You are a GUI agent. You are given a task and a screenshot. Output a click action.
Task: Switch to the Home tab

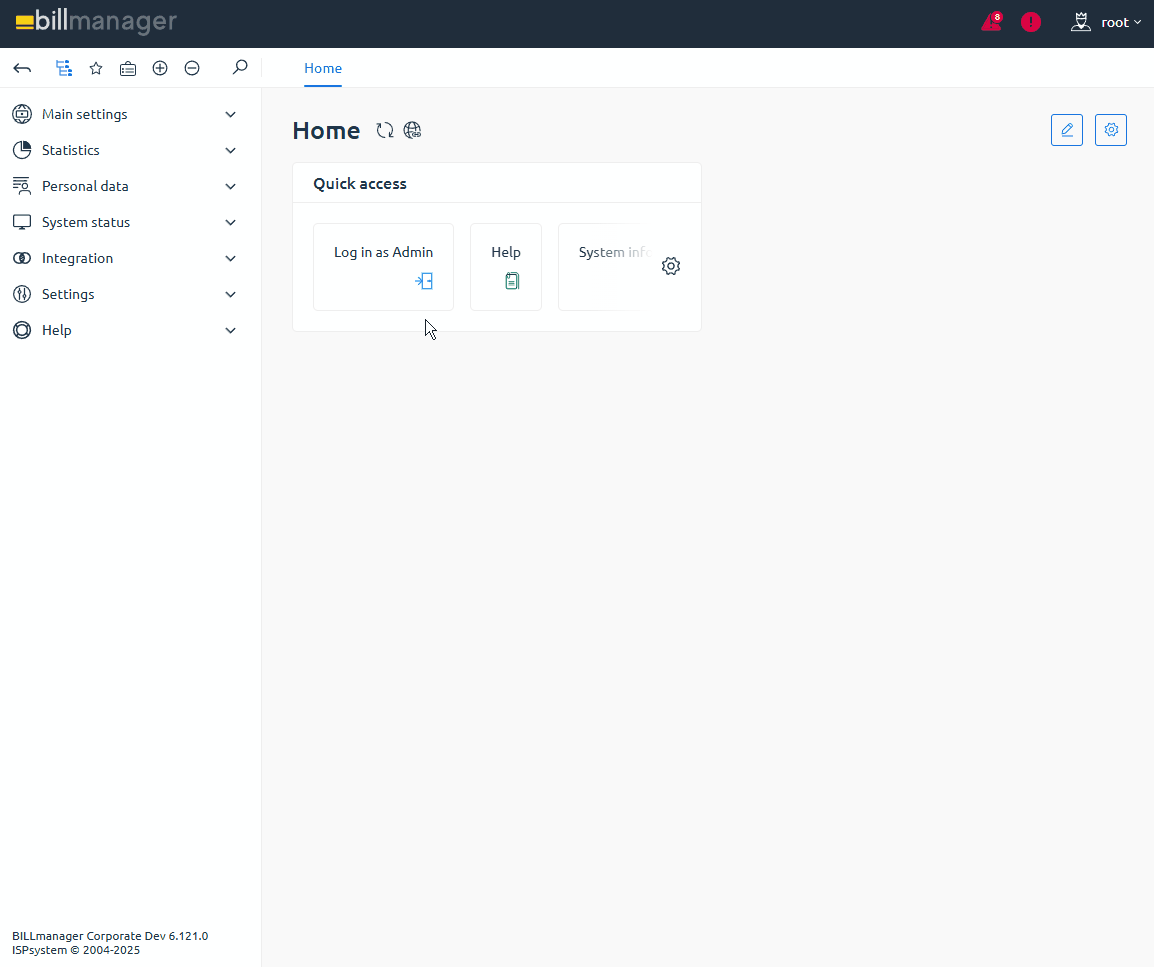[x=323, y=68]
